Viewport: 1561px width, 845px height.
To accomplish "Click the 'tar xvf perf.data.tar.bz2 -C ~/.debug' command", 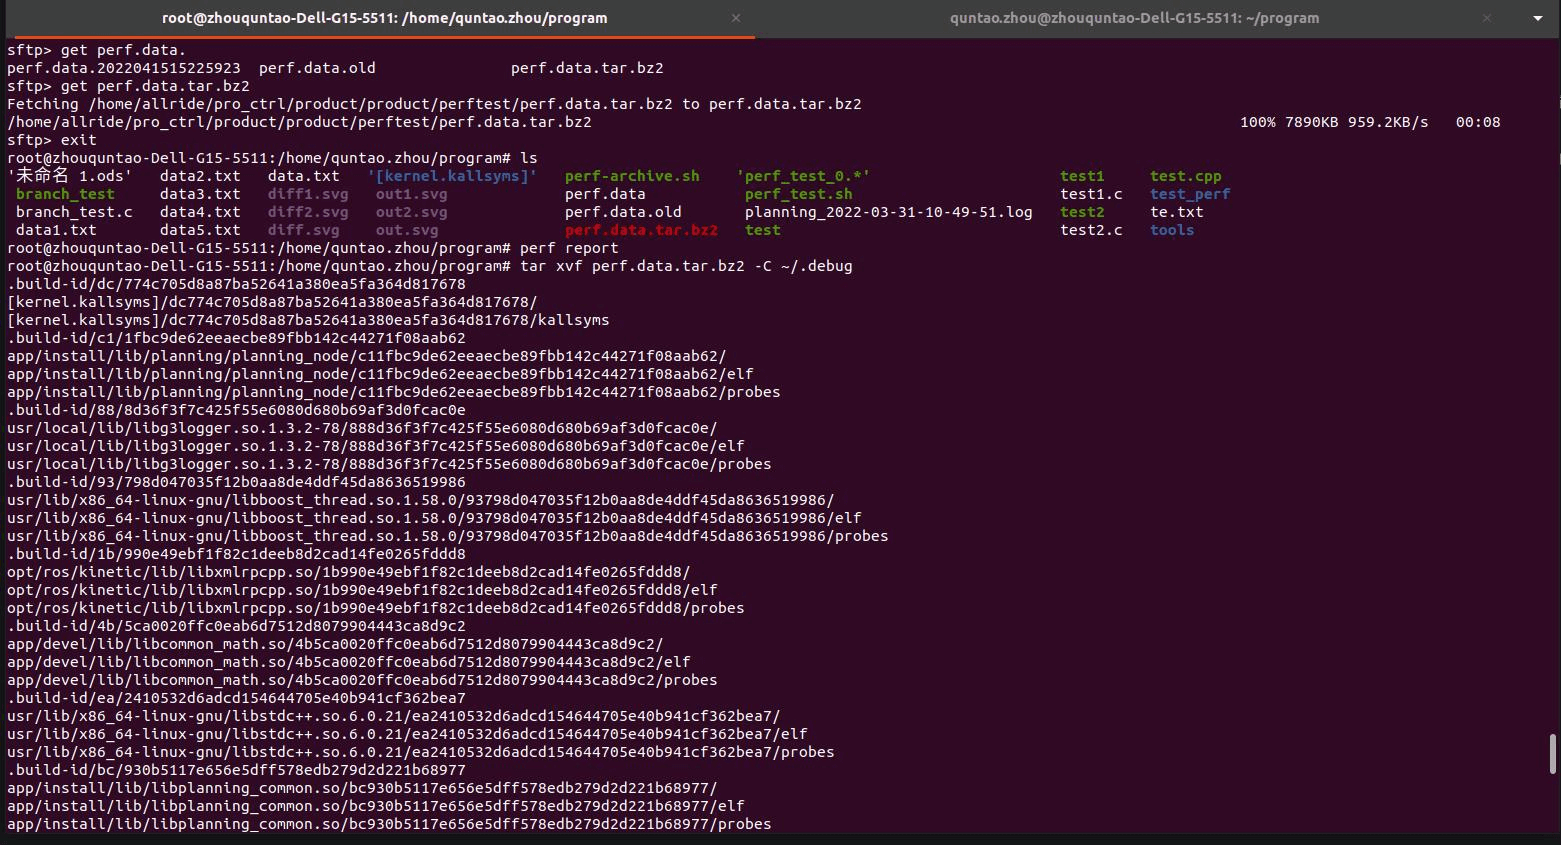I will tap(686, 266).
